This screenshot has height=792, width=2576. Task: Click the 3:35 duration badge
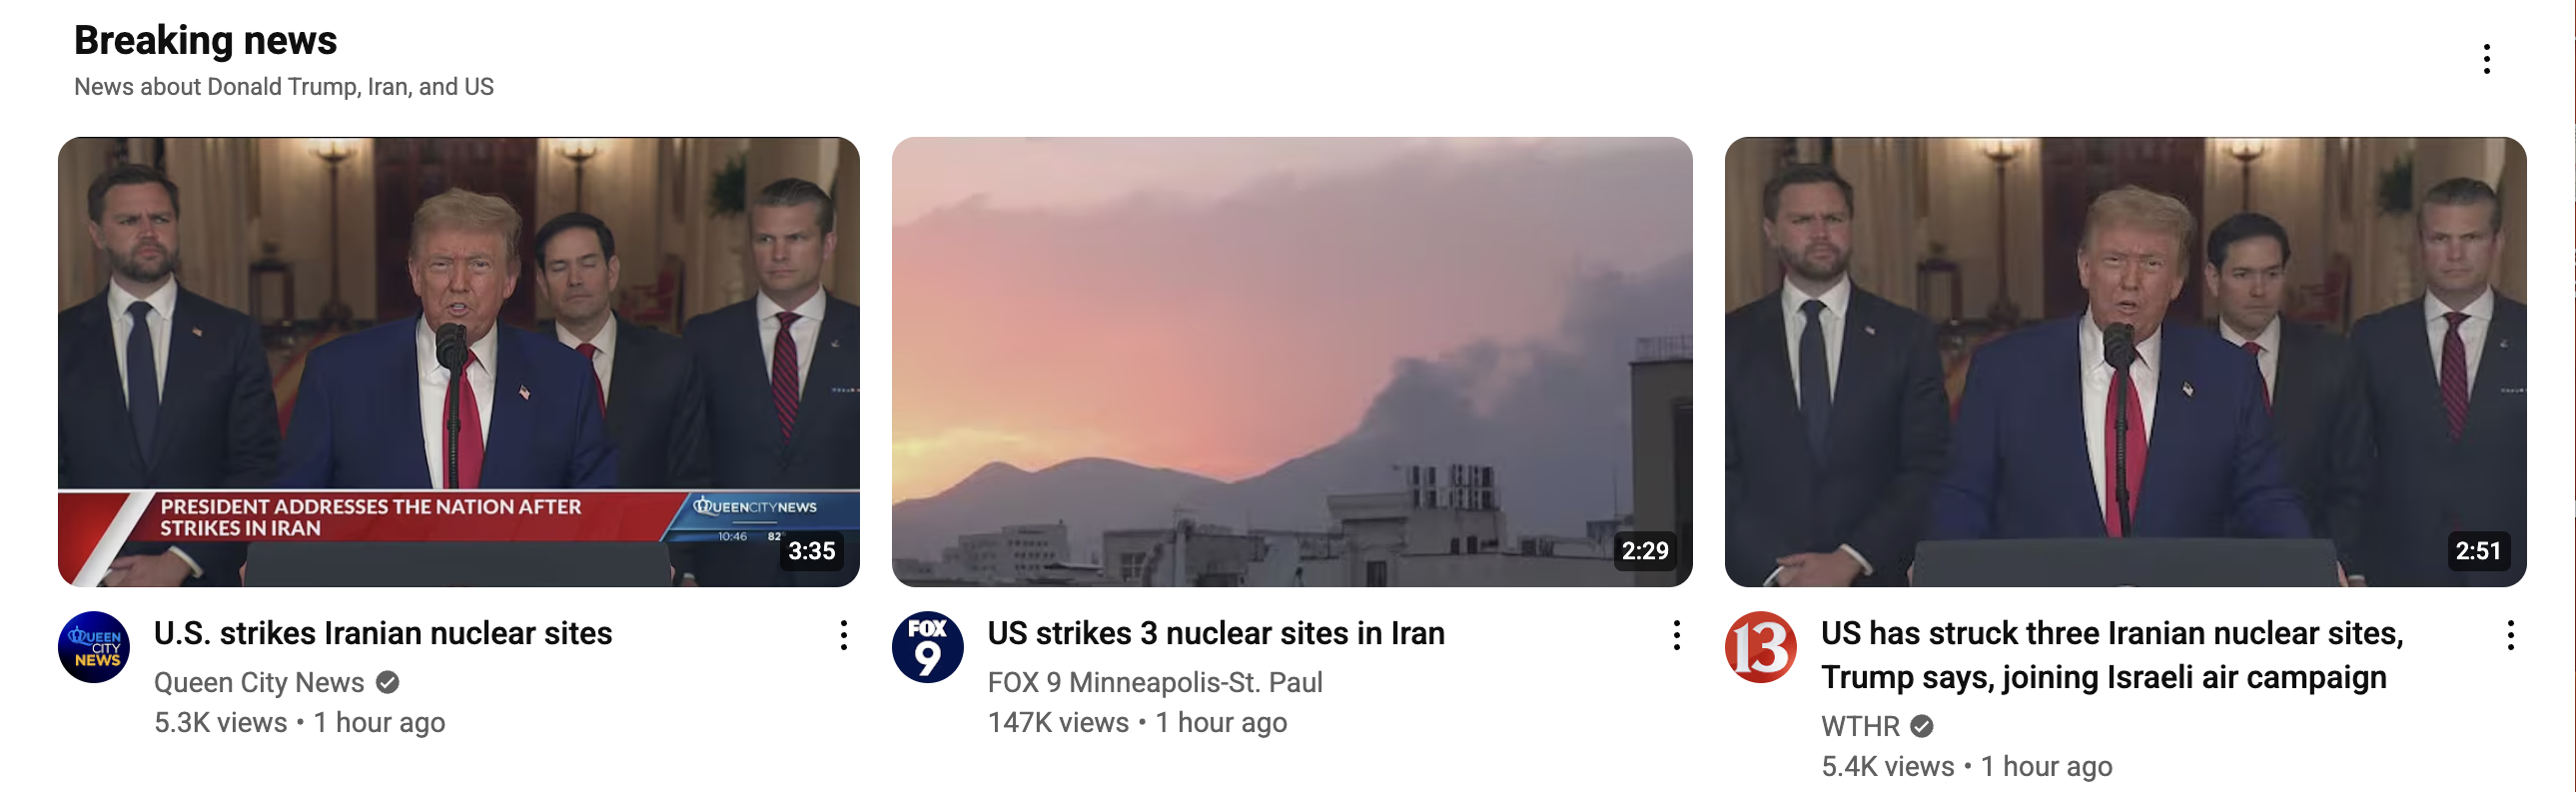[811, 551]
